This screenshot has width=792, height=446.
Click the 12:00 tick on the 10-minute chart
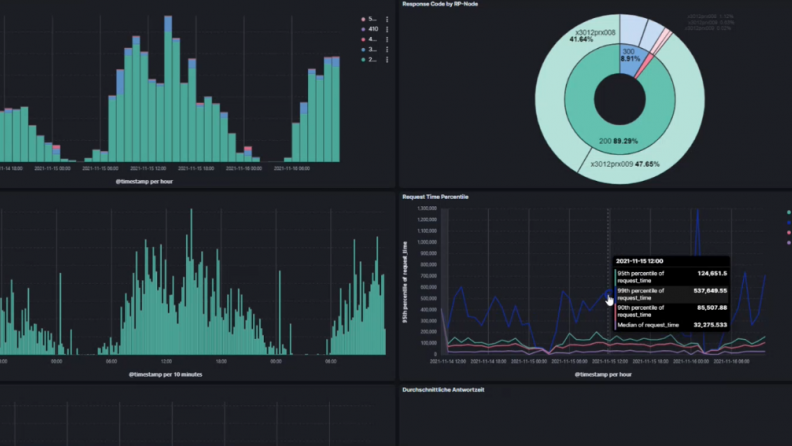pos(166,362)
